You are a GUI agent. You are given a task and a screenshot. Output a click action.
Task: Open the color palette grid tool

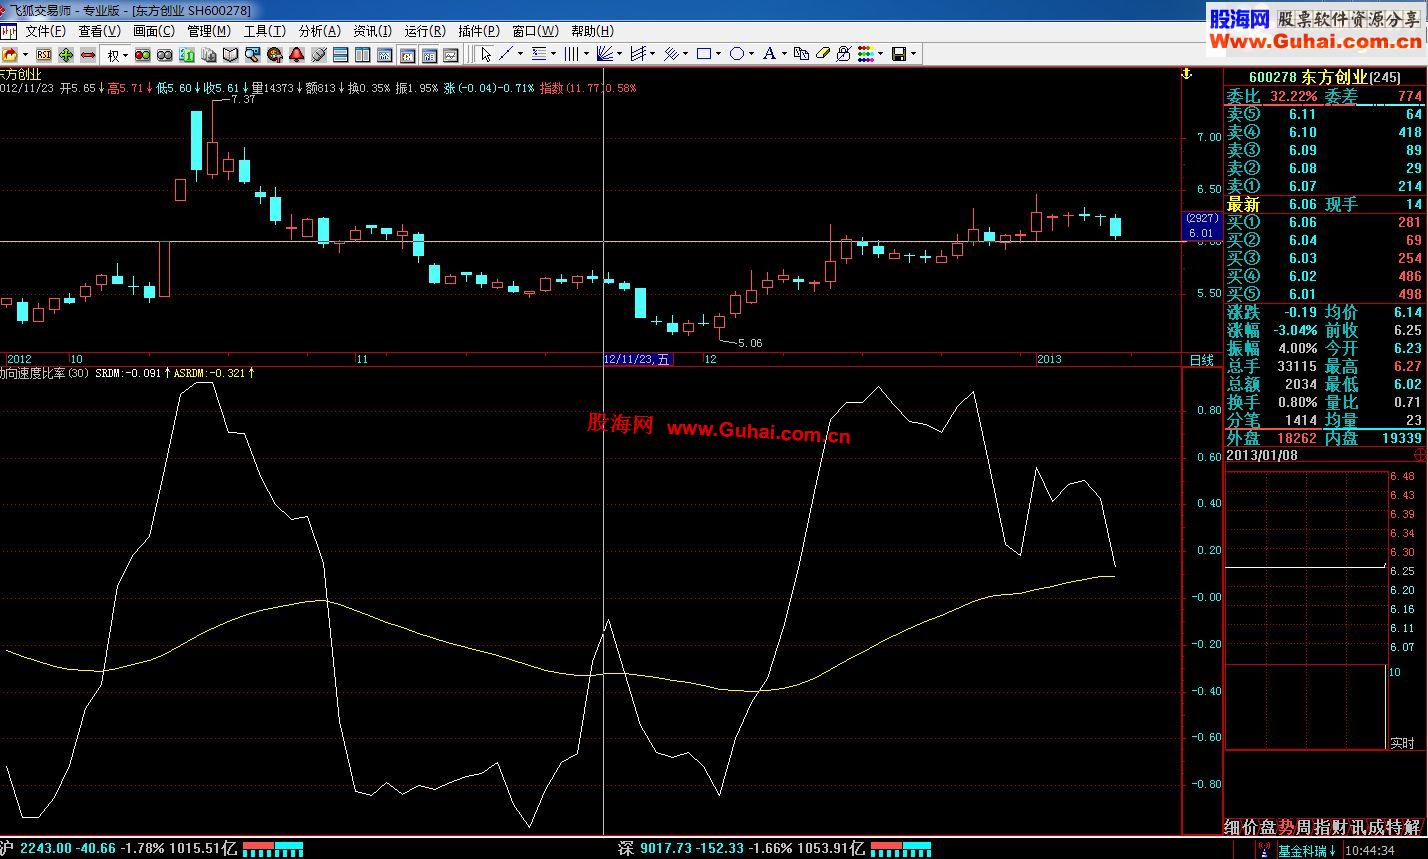[x=866, y=54]
